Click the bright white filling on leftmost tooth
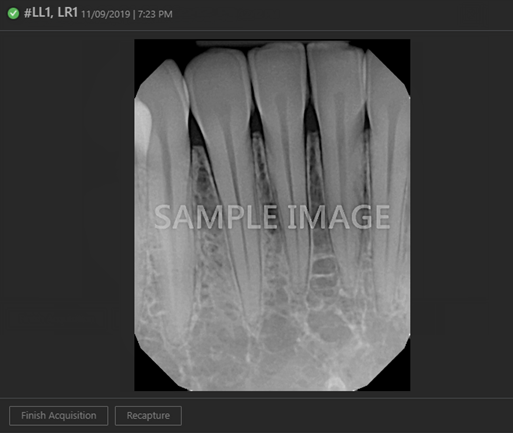 point(142,128)
